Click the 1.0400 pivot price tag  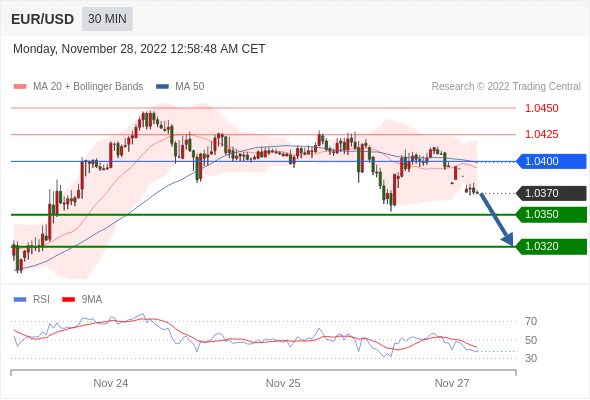(551, 161)
